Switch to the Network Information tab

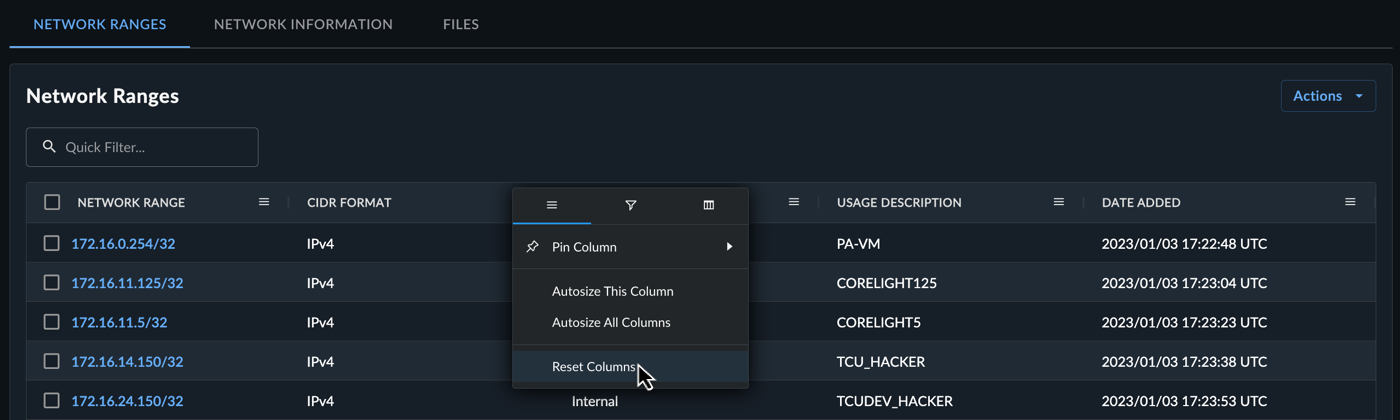(x=303, y=24)
